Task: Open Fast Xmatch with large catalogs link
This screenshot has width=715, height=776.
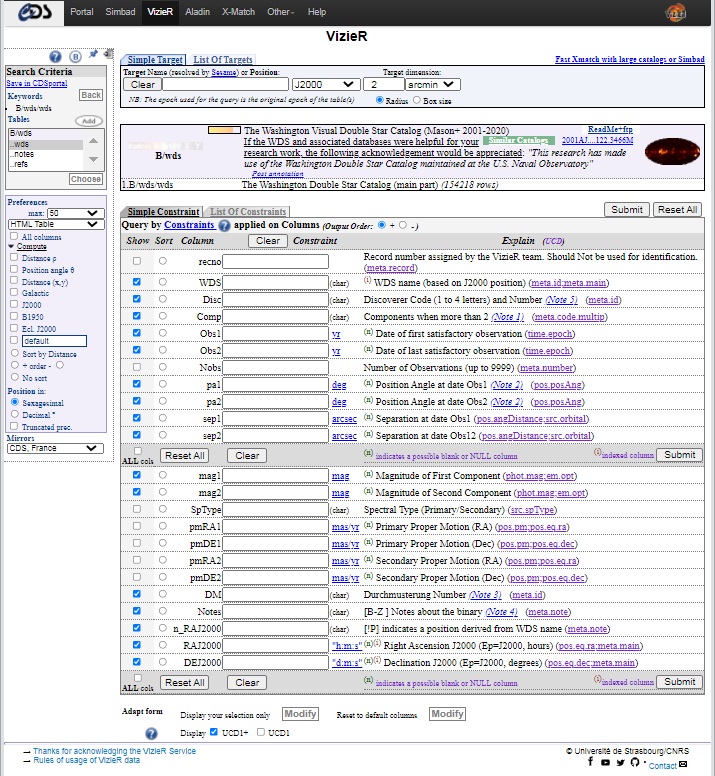Action: (629, 59)
